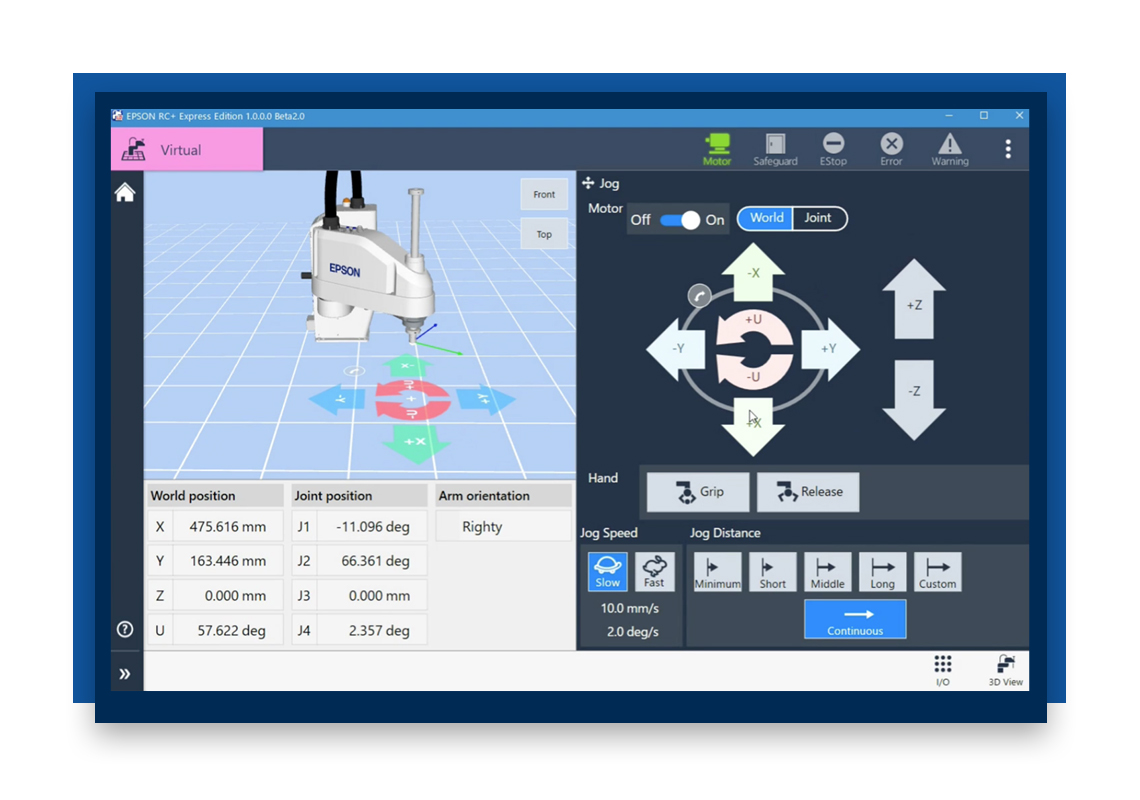The height and width of the screenshot is (800, 1140).
Task: Click the Warning triangle icon
Action: [x=949, y=149]
